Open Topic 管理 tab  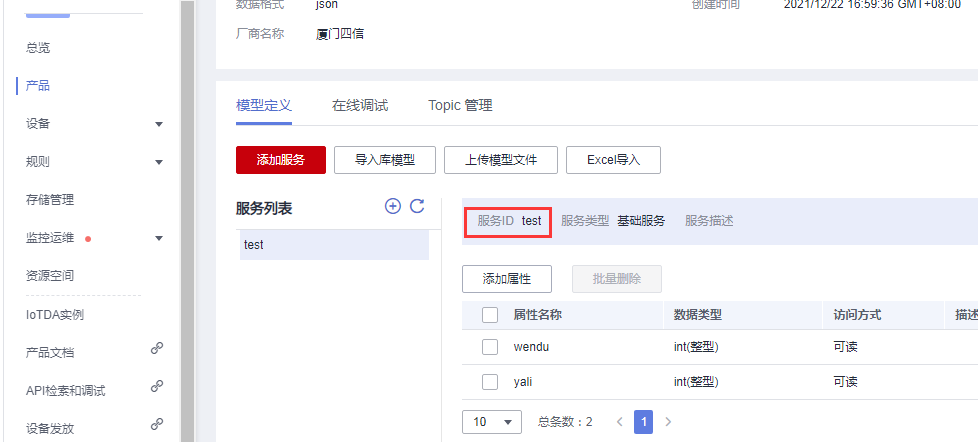[x=460, y=105]
